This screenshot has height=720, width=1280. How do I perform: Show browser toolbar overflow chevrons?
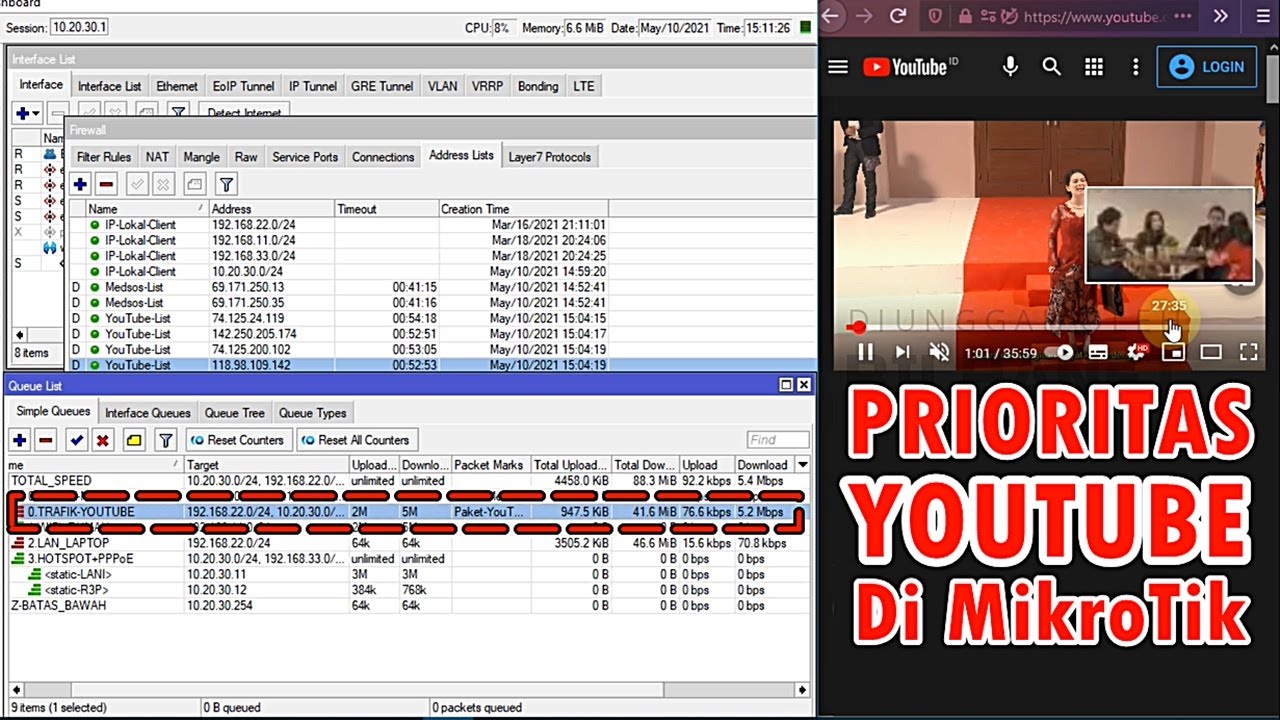[x=1221, y=16]
